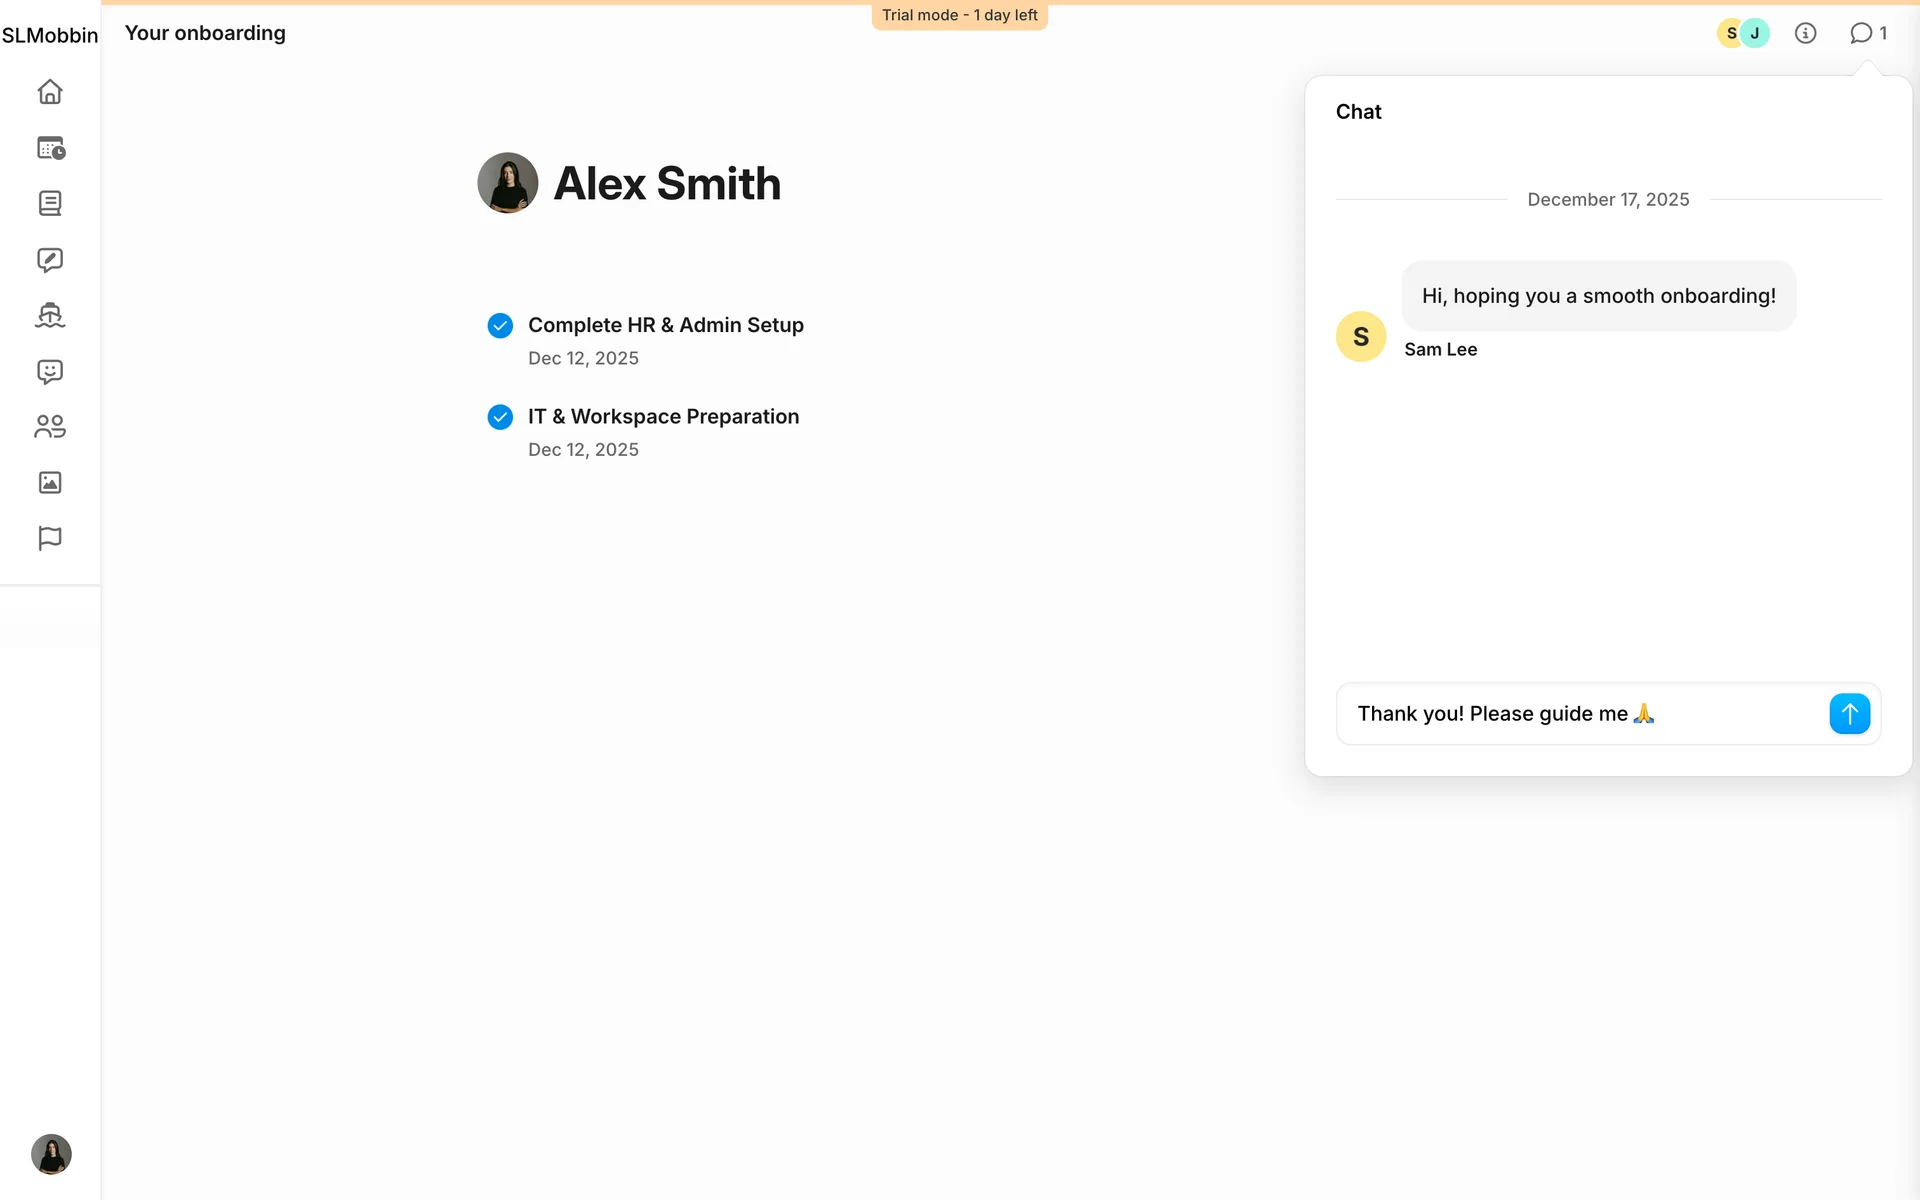Click the S and J member avatars
Image resolution: width=1920 pixels, height=1200 pixels.
point(1743,33)
